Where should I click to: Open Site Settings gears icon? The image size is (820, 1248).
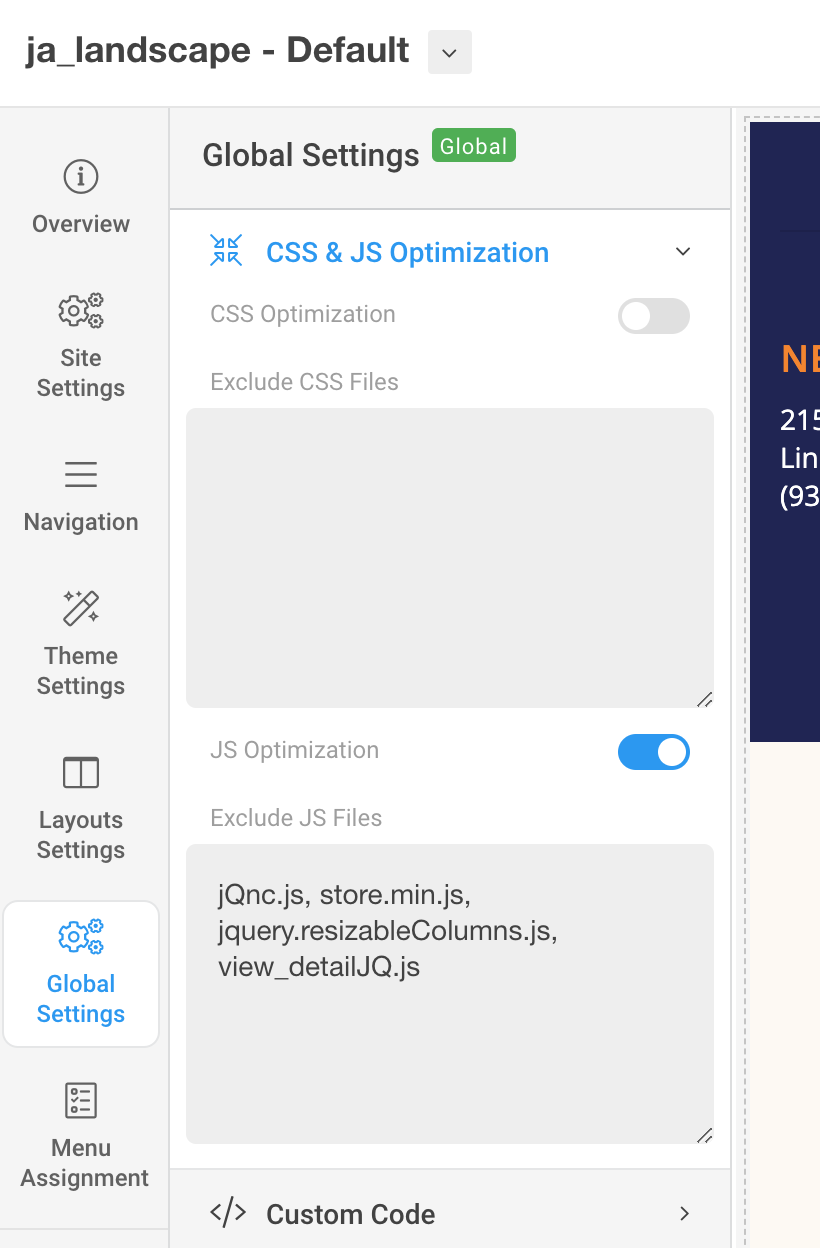tap(81, 311)
